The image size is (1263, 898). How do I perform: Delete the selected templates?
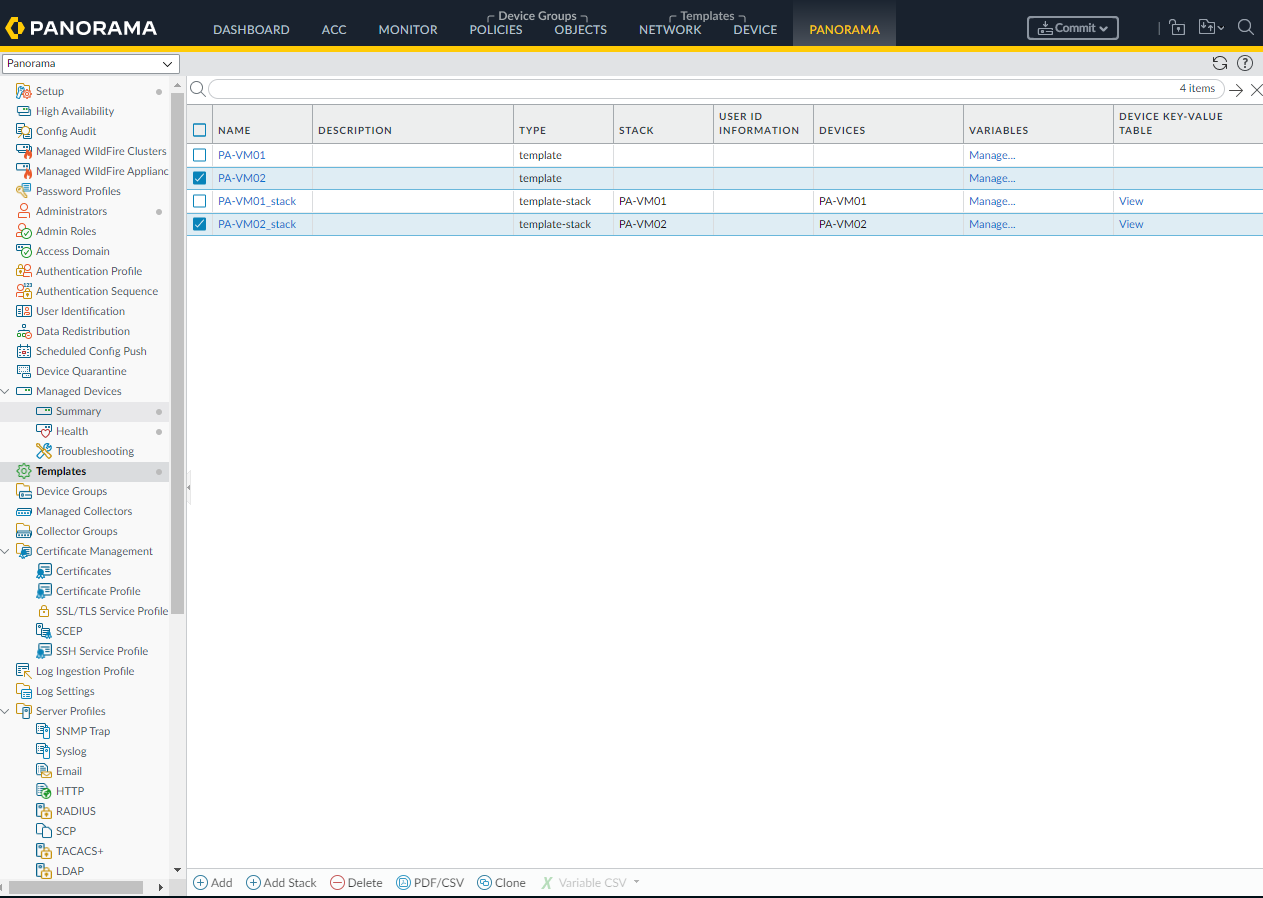(x=356, y=883)
